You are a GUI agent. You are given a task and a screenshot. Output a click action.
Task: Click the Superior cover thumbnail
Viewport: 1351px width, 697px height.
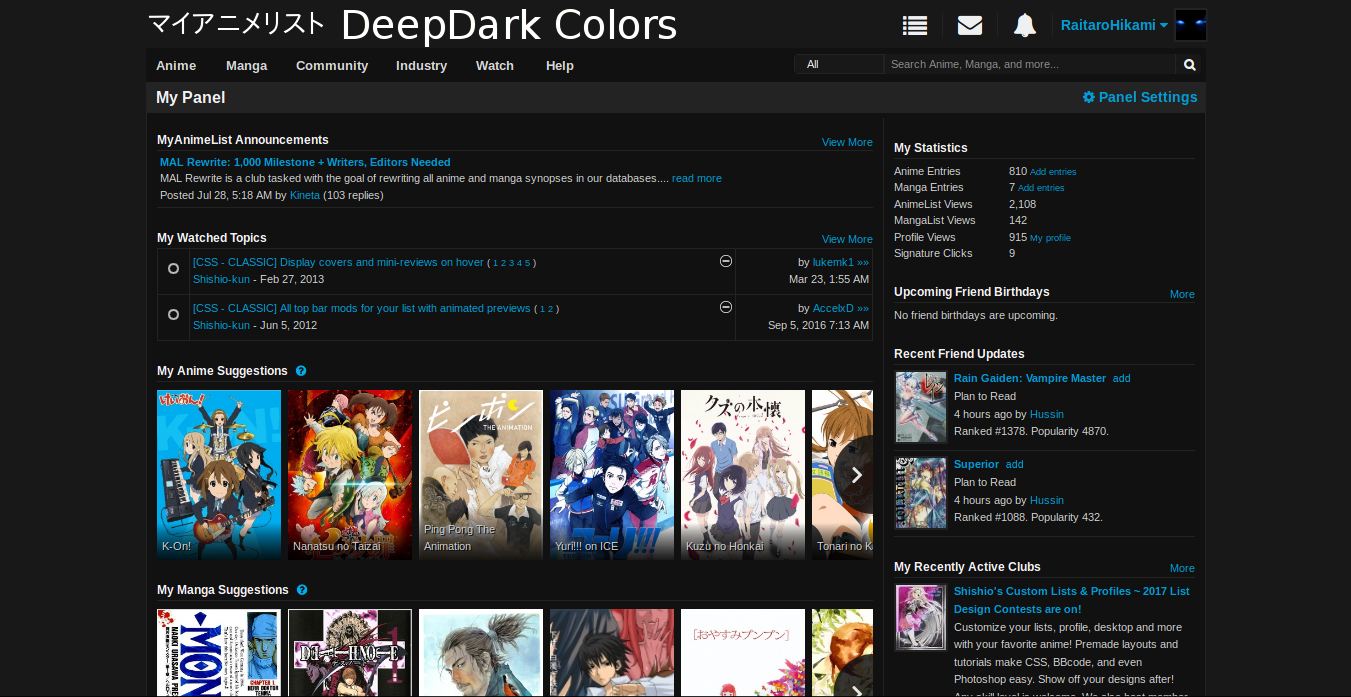click(921, 493)
